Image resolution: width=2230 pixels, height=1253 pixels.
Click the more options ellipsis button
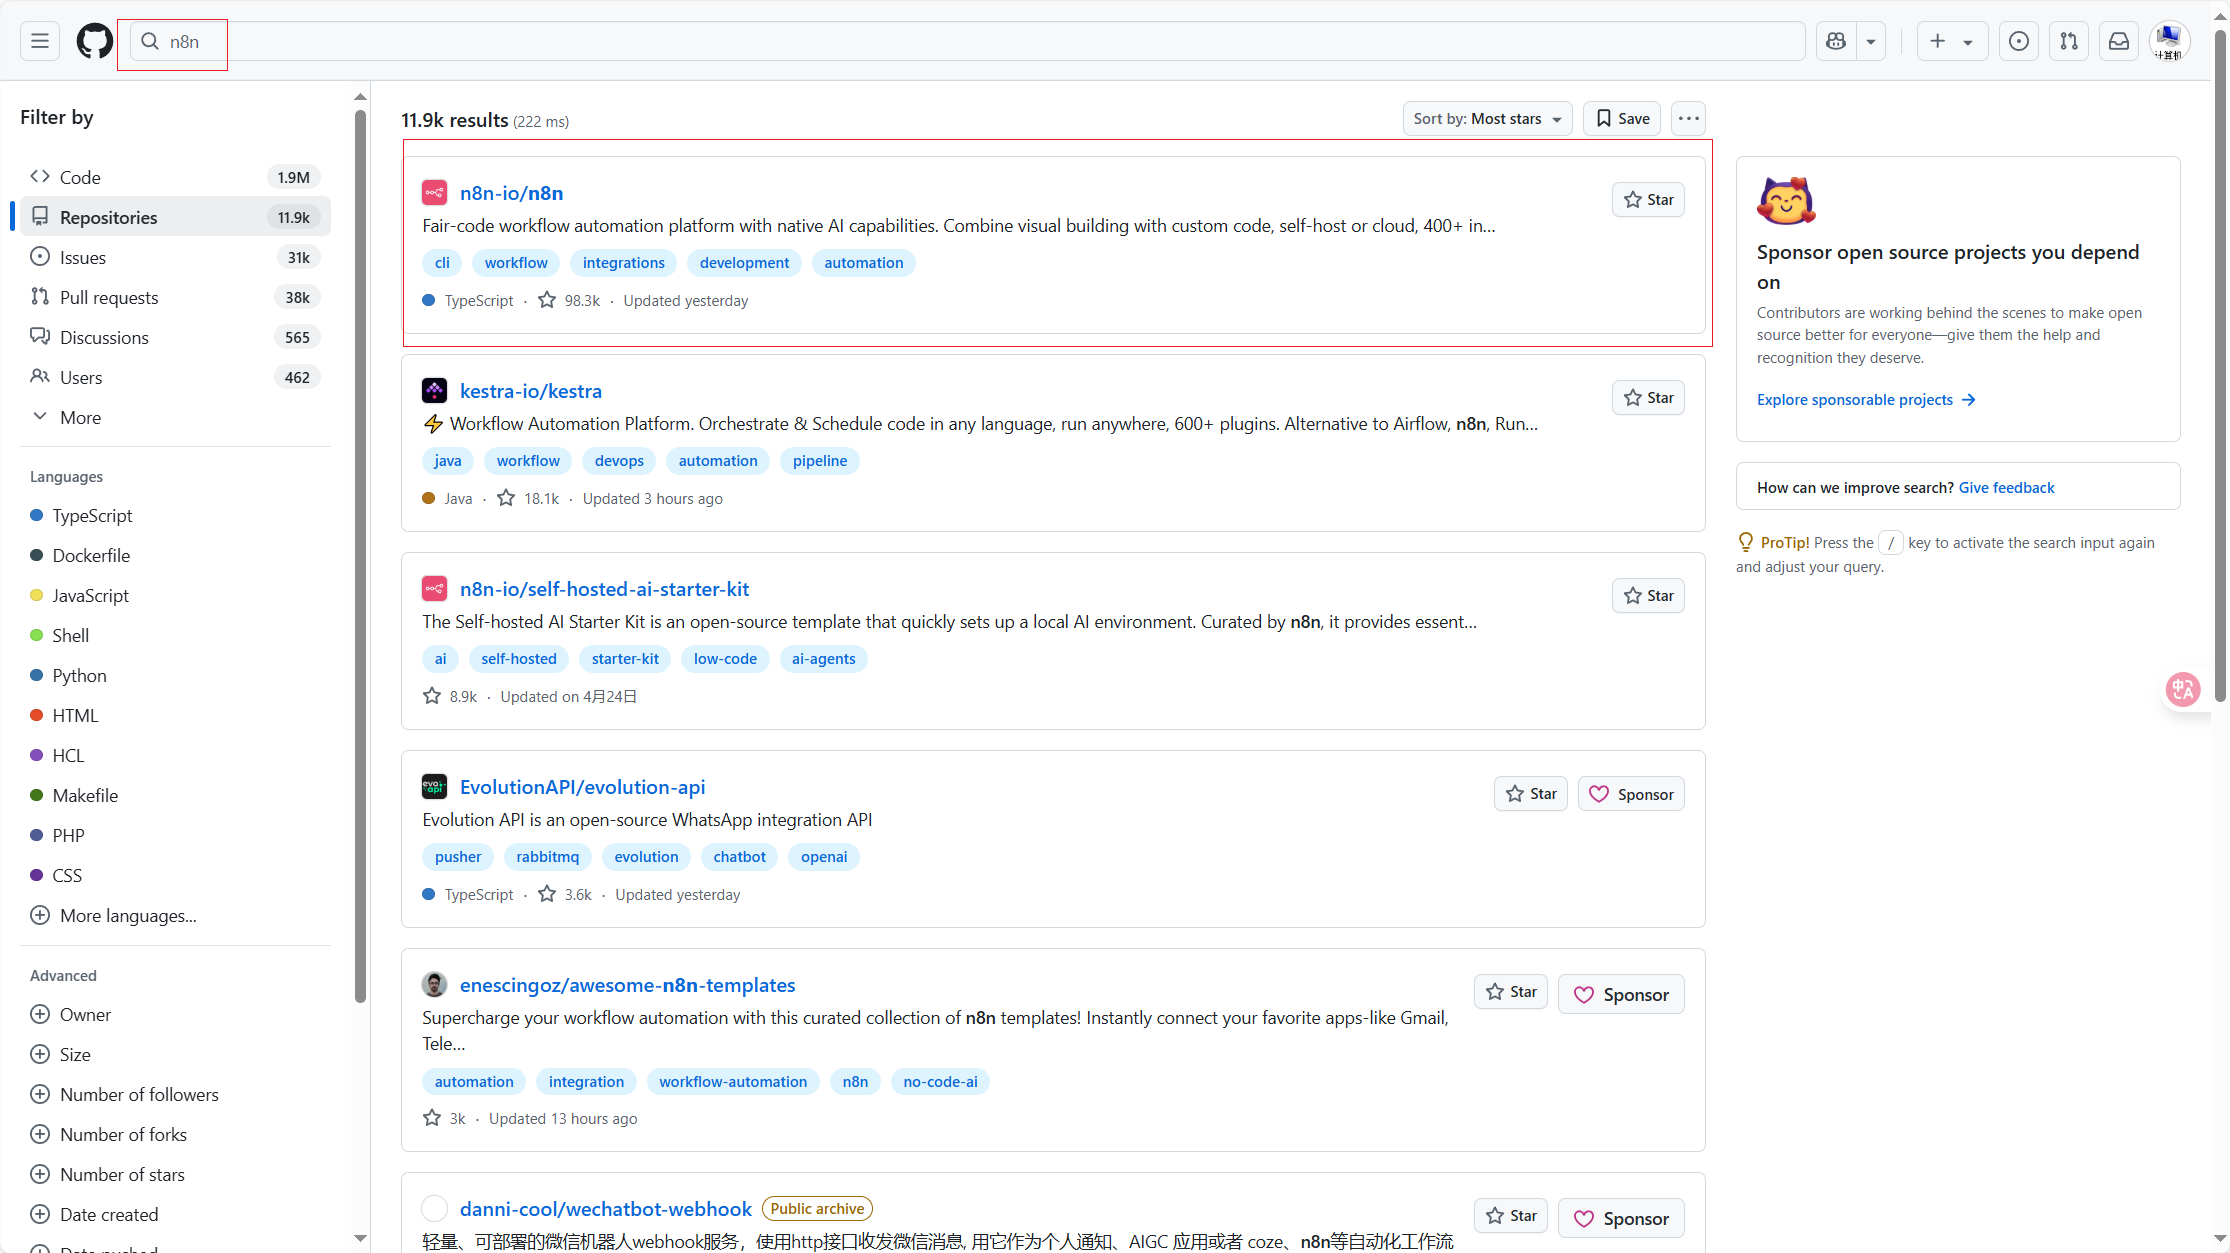[x=1689, y=119]
